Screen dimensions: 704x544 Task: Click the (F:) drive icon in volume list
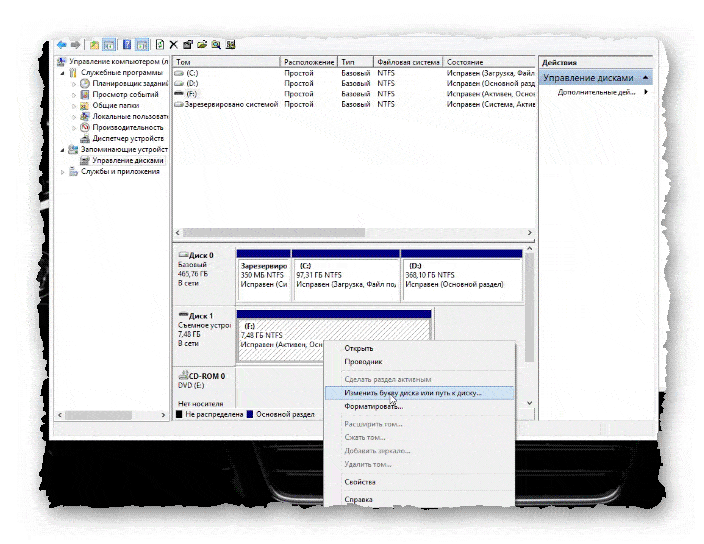tap(179, 93)
